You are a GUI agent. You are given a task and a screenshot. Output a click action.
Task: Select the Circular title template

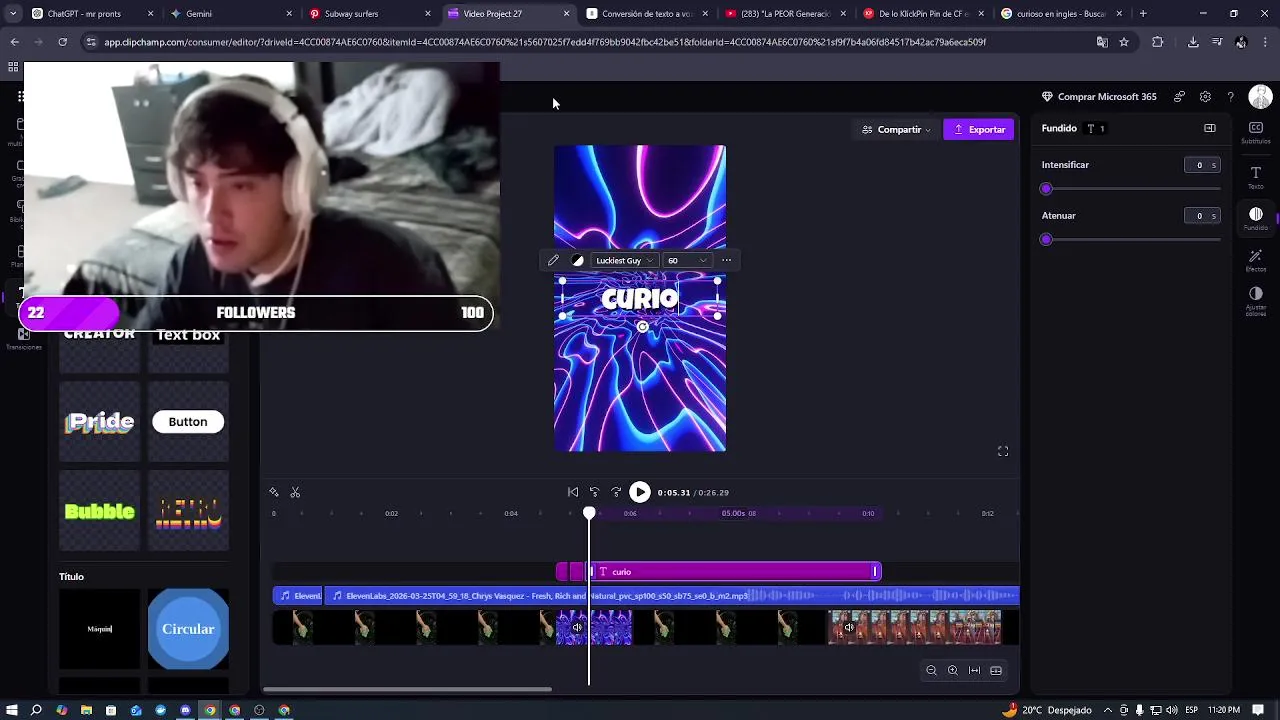point(188,629)
